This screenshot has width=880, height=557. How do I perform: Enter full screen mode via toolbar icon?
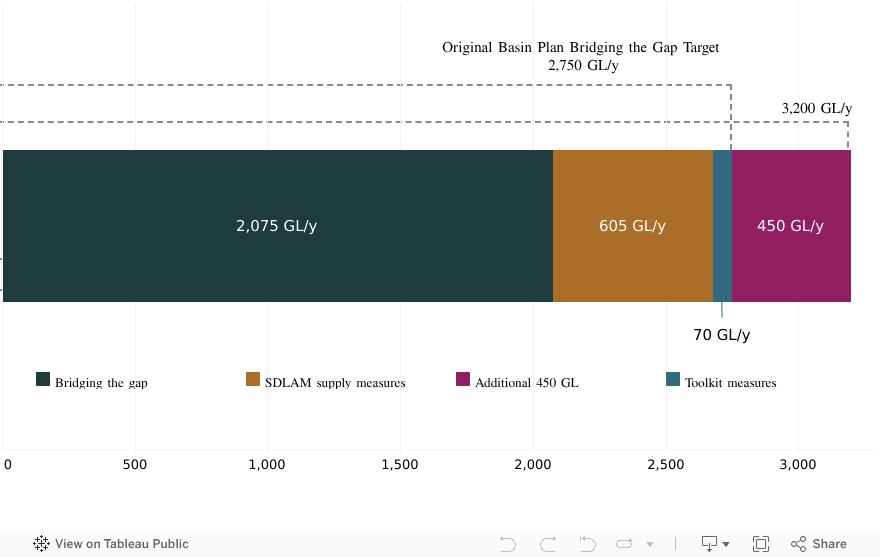pos(760,544)
